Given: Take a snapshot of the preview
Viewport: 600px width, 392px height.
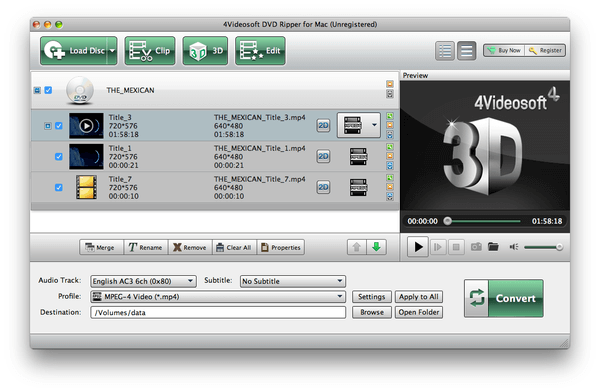Looking at the screenshot, I should (x=476, y=247).
